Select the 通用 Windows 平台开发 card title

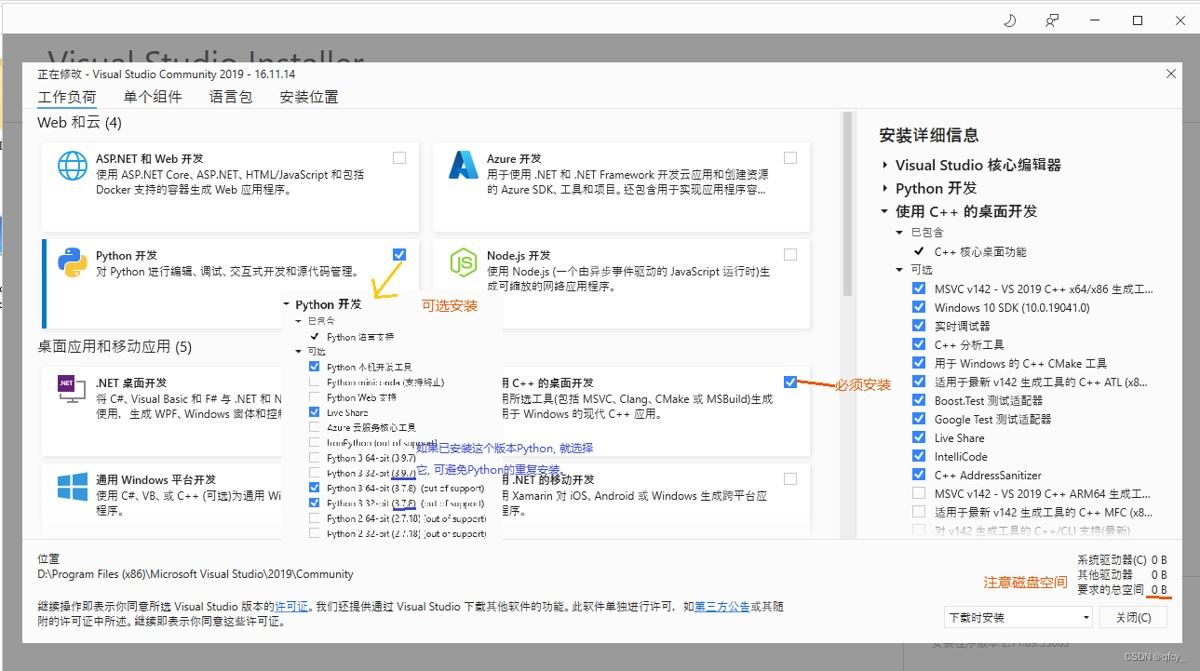pos(156,480)
